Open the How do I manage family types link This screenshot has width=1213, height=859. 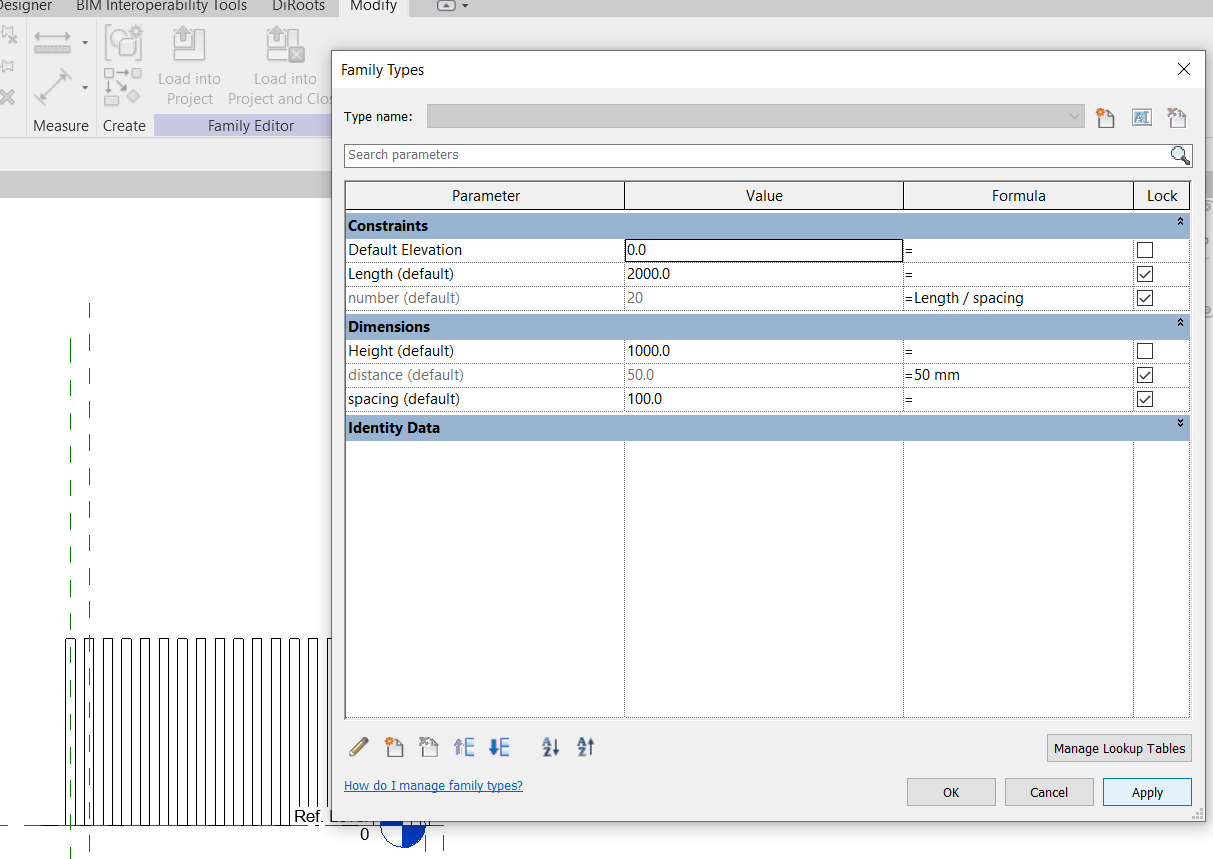[433, 785]
